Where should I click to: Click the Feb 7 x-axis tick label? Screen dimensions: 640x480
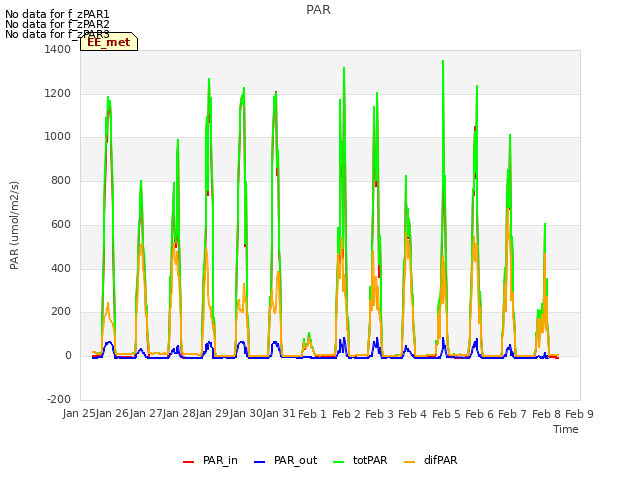(513, 414)
